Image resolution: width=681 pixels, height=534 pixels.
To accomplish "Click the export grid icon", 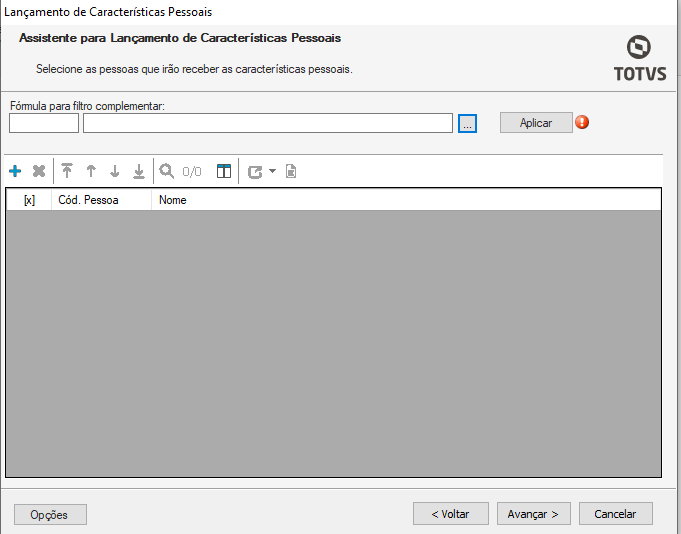I will [x=255, y=172].
